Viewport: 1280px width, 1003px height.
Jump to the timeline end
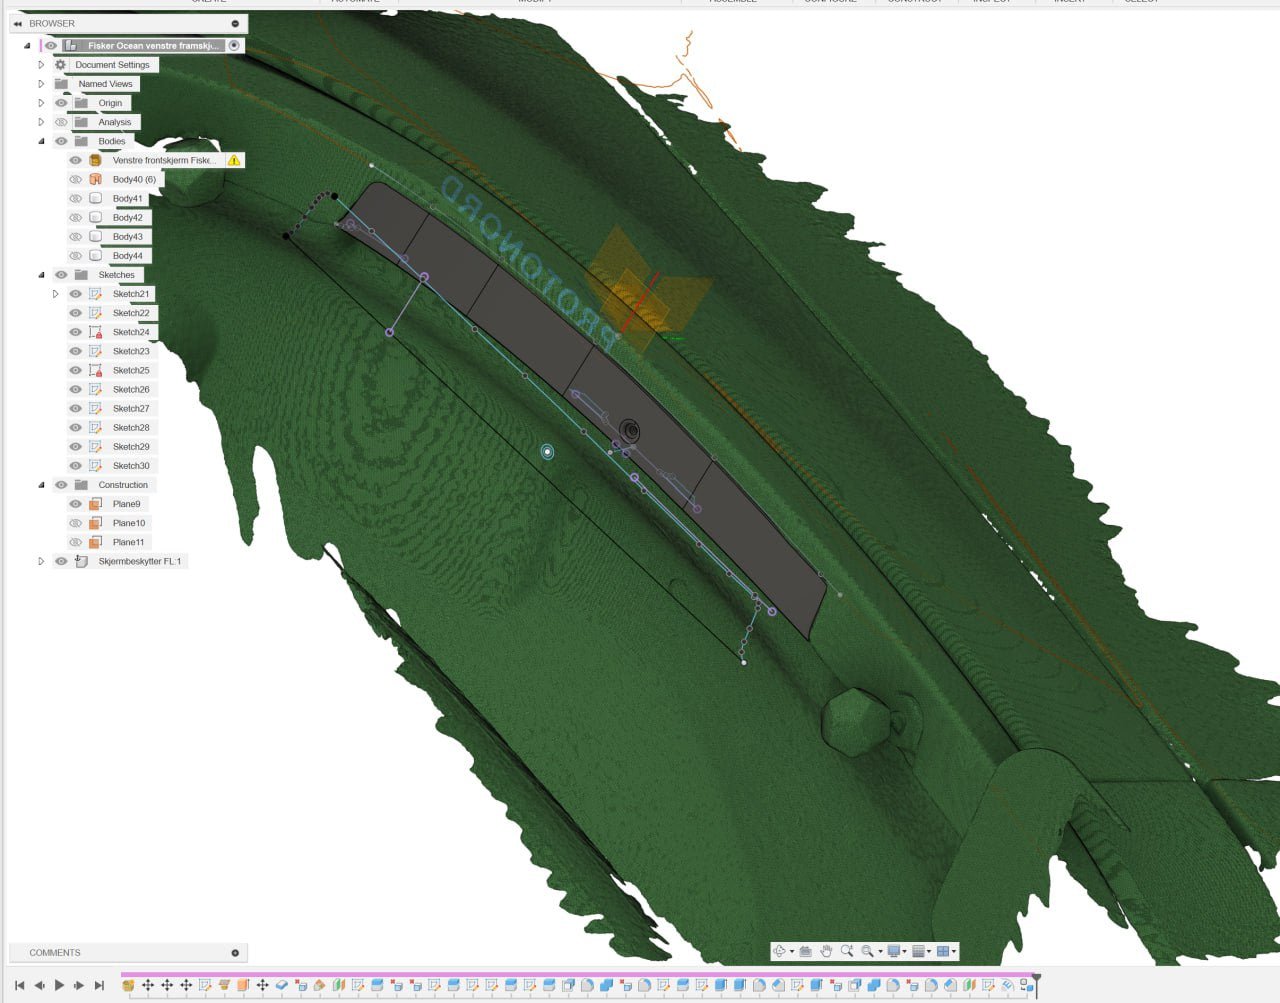(x=99, y=985)
